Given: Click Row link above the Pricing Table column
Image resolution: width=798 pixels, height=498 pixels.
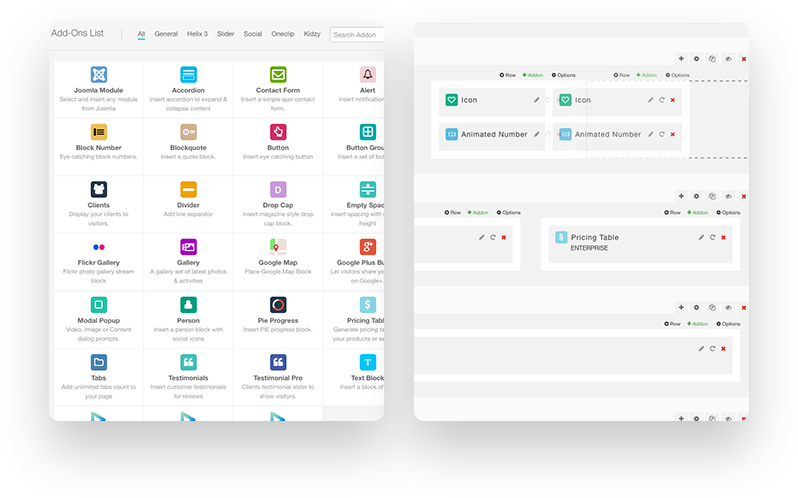Looking at the screenshot, I should [x=672, y=213].
